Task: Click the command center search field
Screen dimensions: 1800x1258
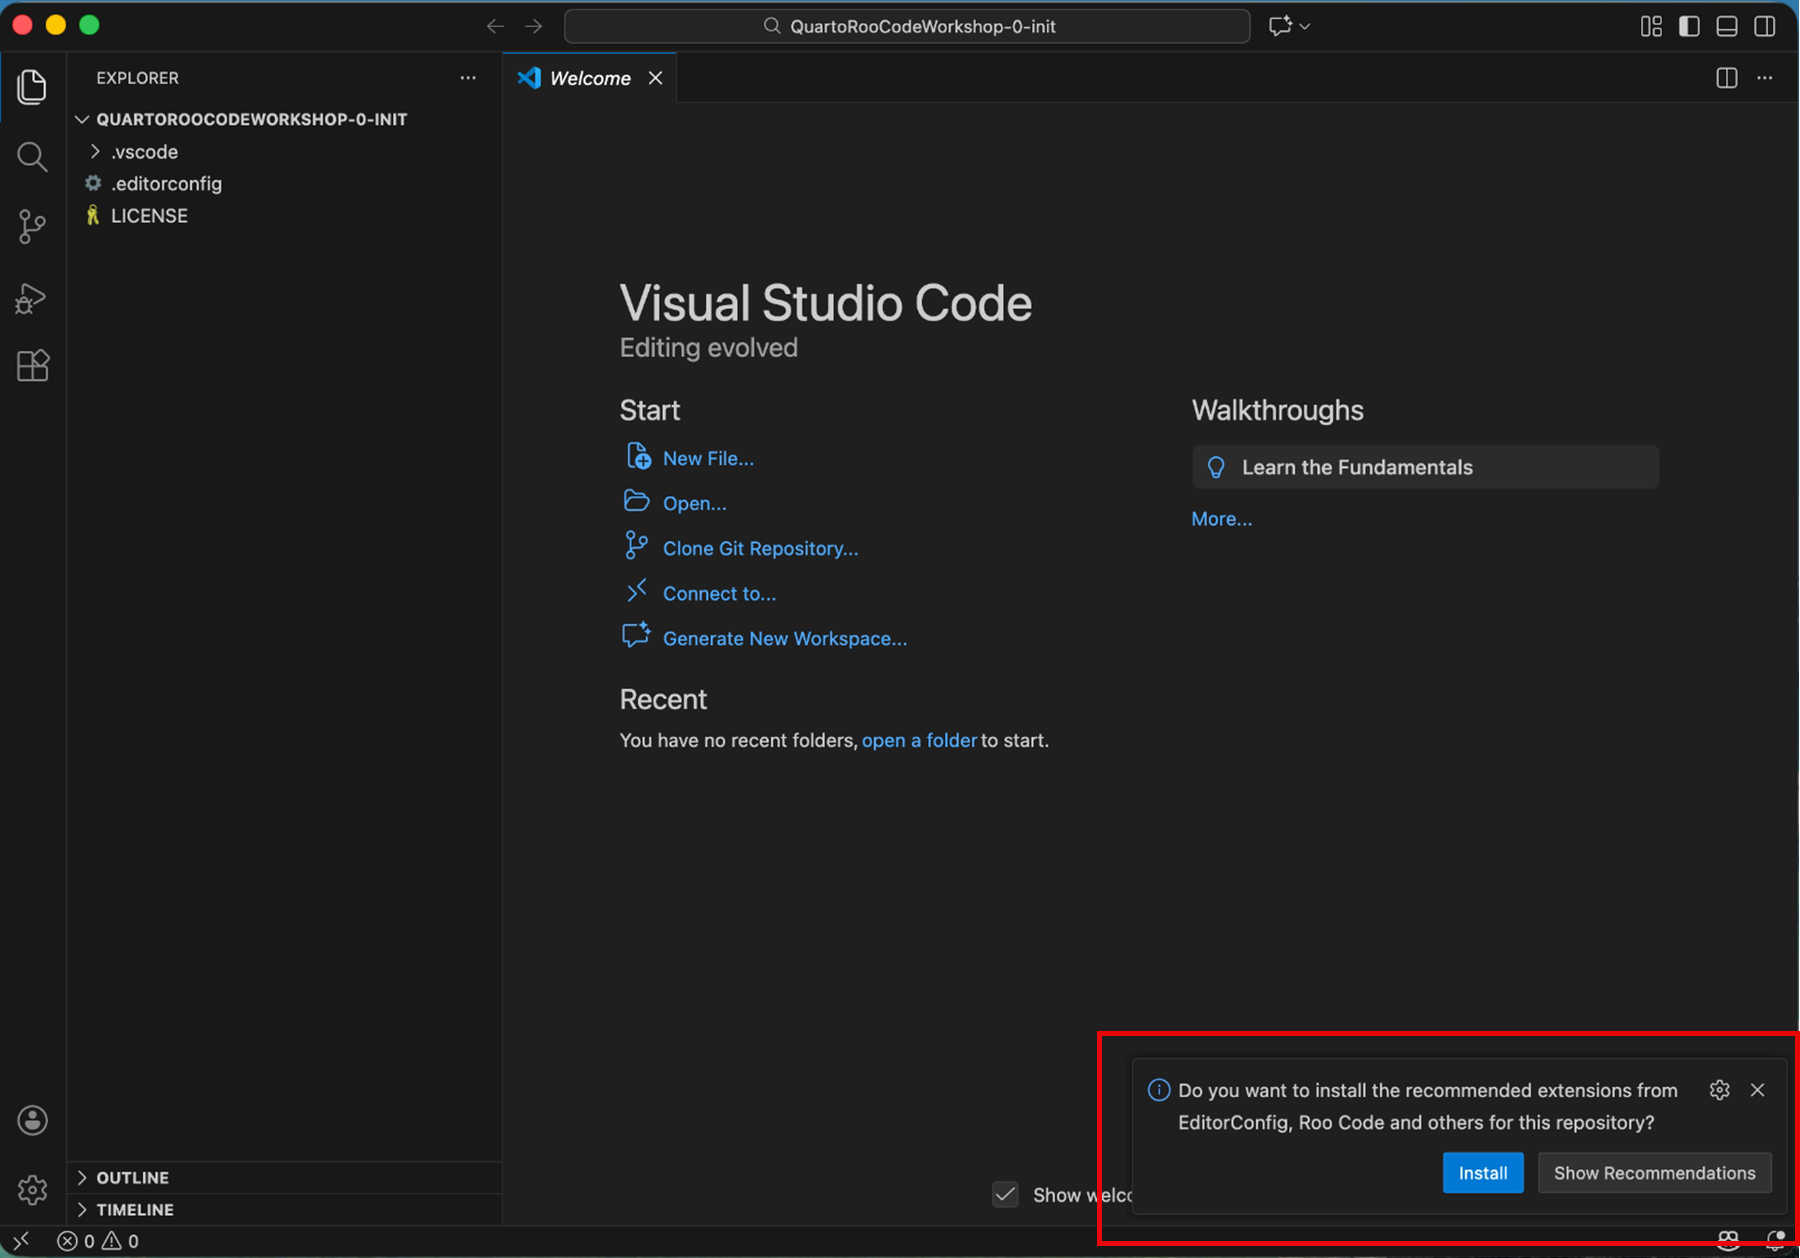Action: pos(907,26)
